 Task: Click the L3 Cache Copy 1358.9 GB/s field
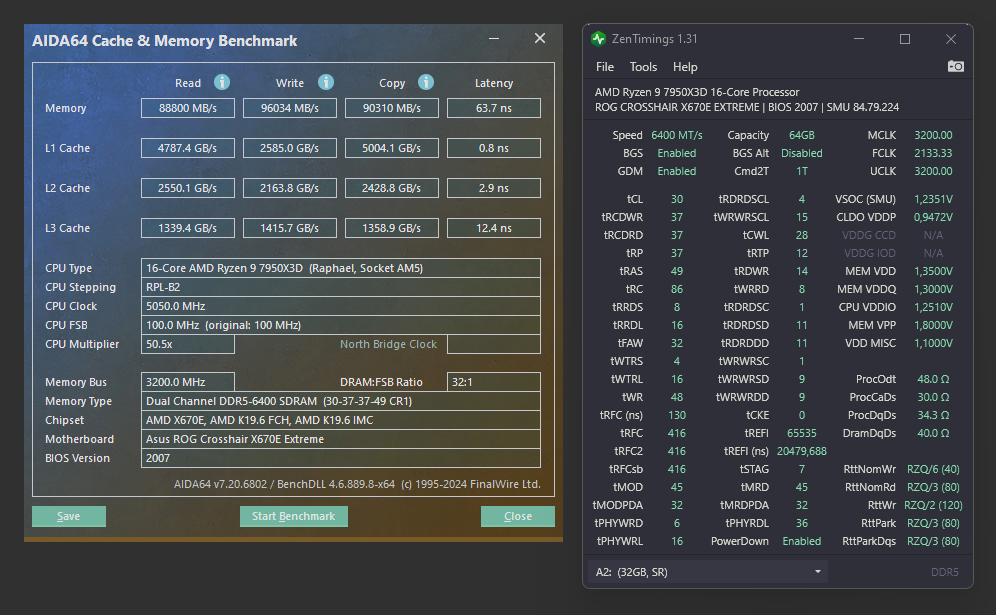[x=392, y=228]
